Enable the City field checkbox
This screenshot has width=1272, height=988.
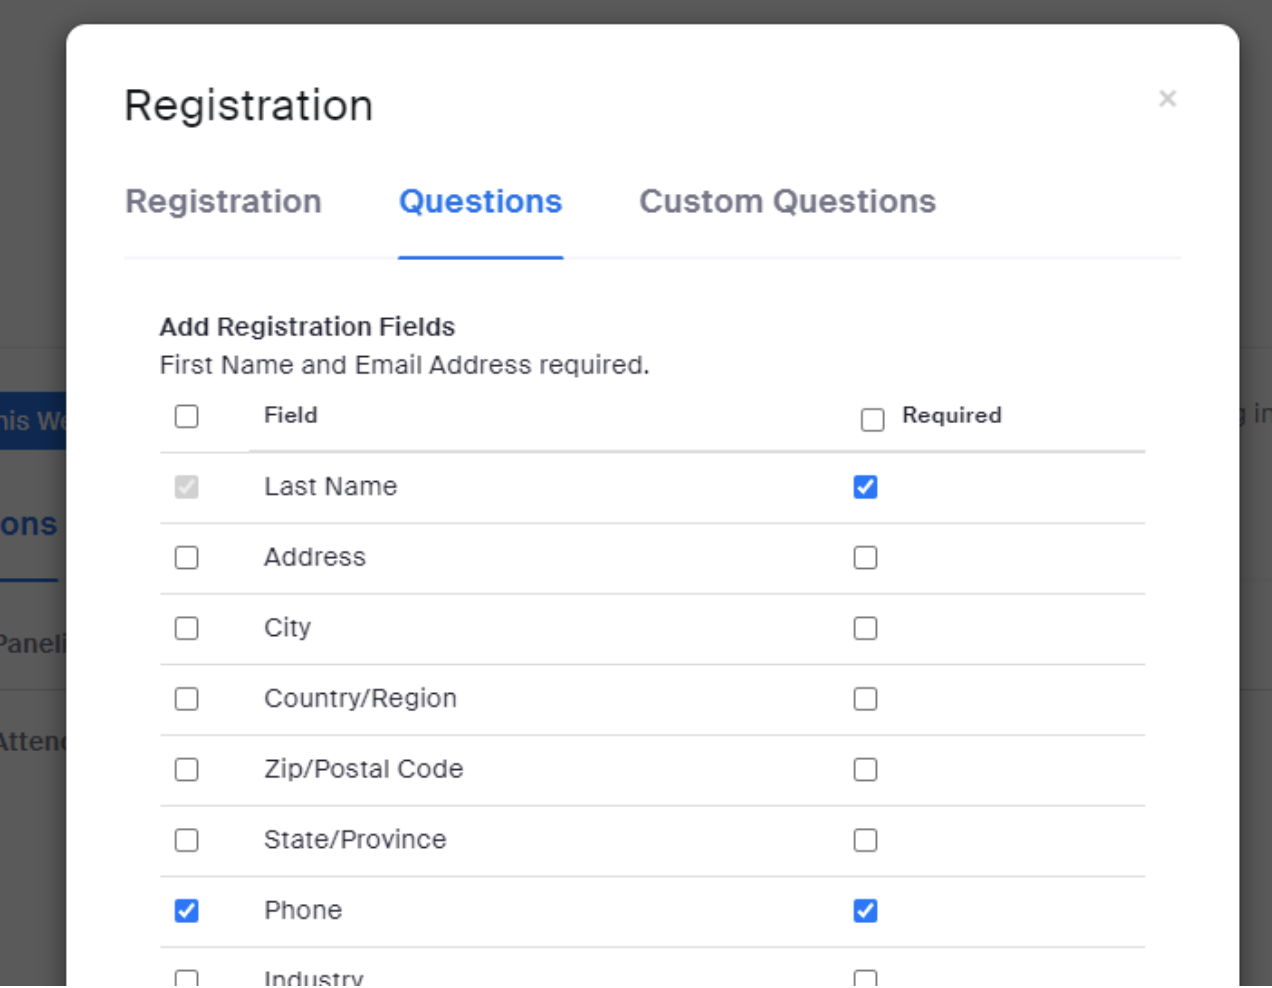click(187, 628)
